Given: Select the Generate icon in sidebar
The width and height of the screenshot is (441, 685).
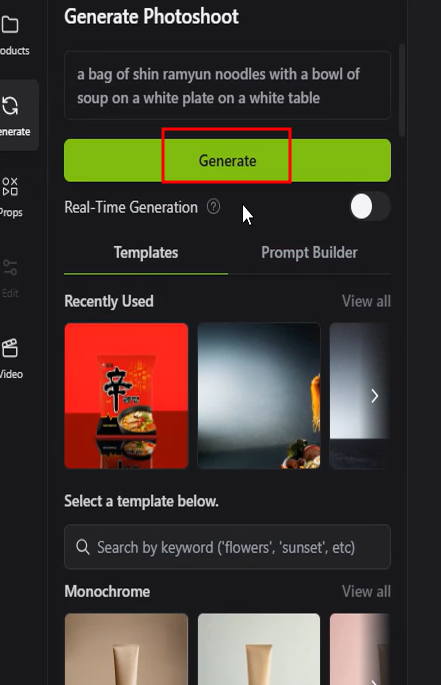Looking at the screenshot, I should 10,106.
